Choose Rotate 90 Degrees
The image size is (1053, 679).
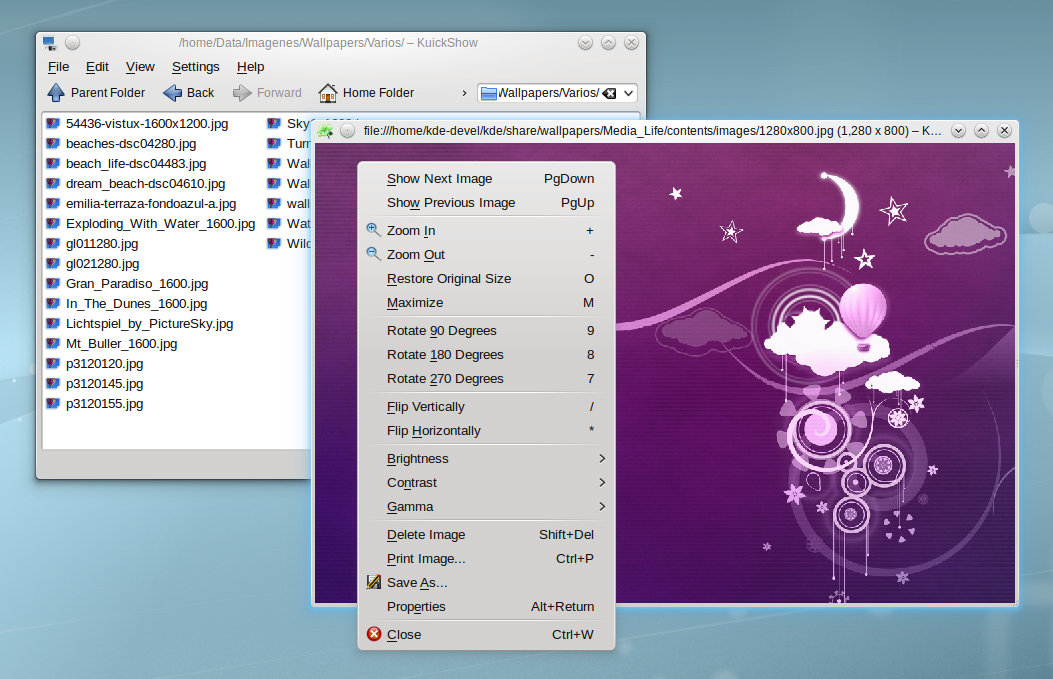441,331
